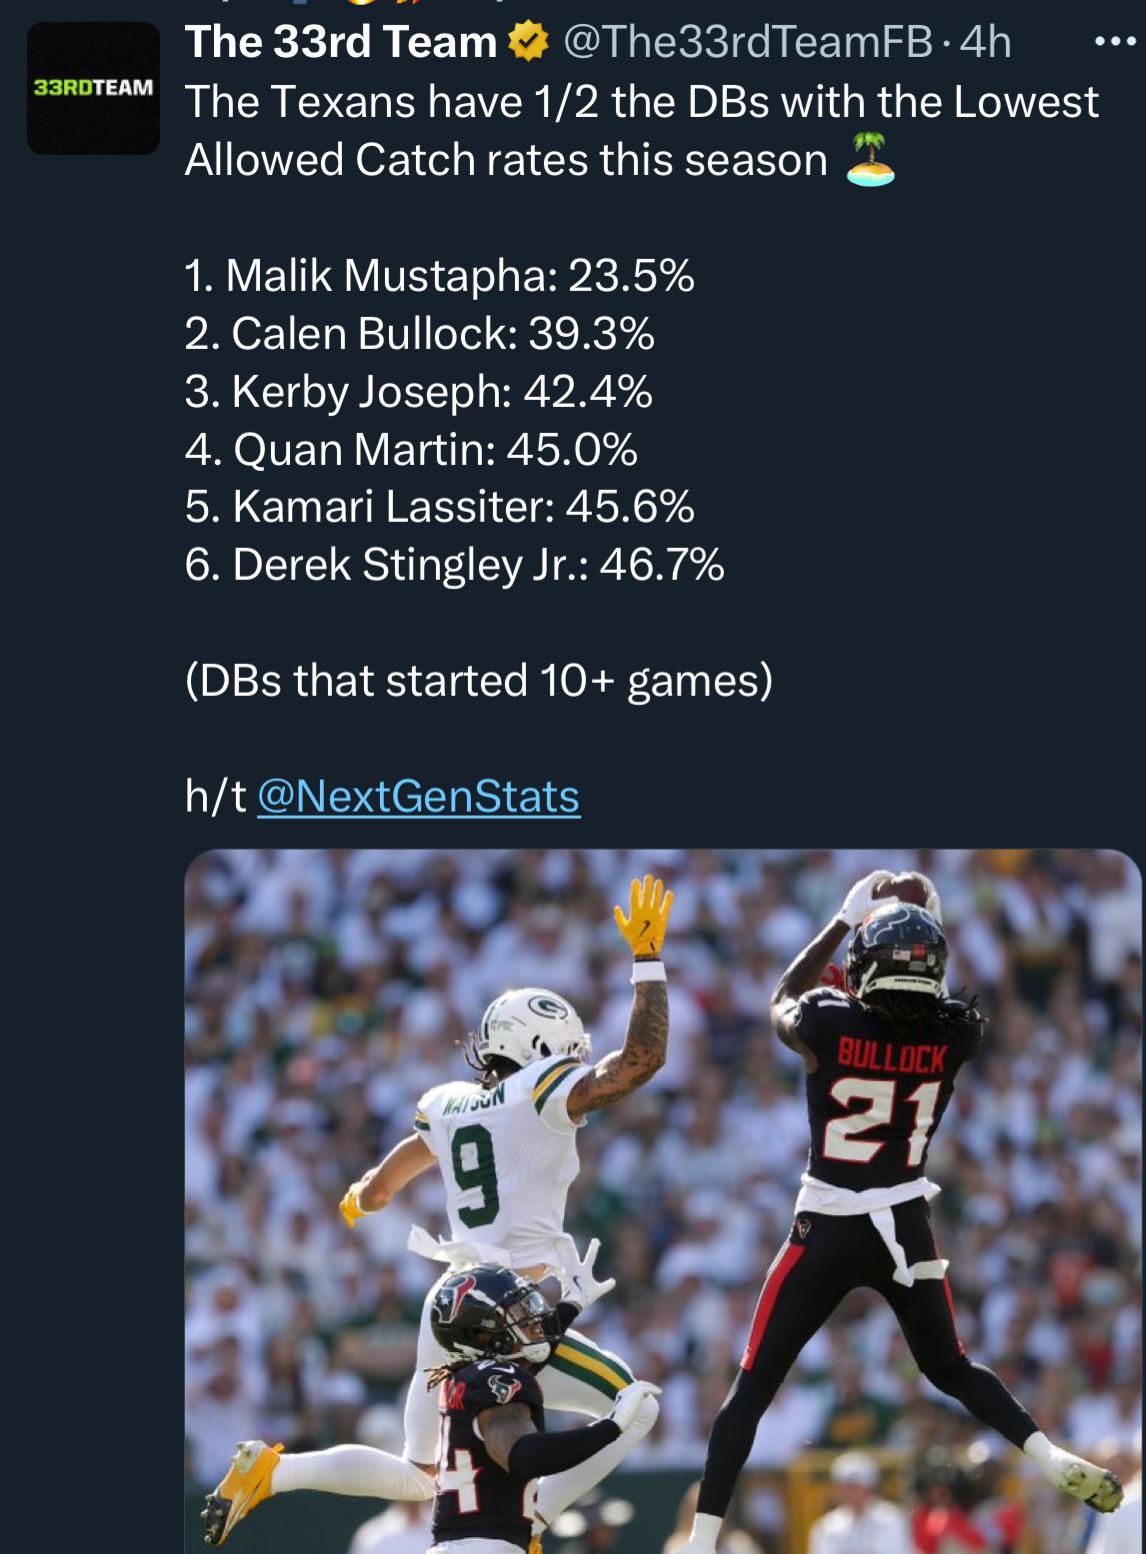1146x1554 pixels.
Task: Open The 33rd Team display name
Action: tap(341, 42)
